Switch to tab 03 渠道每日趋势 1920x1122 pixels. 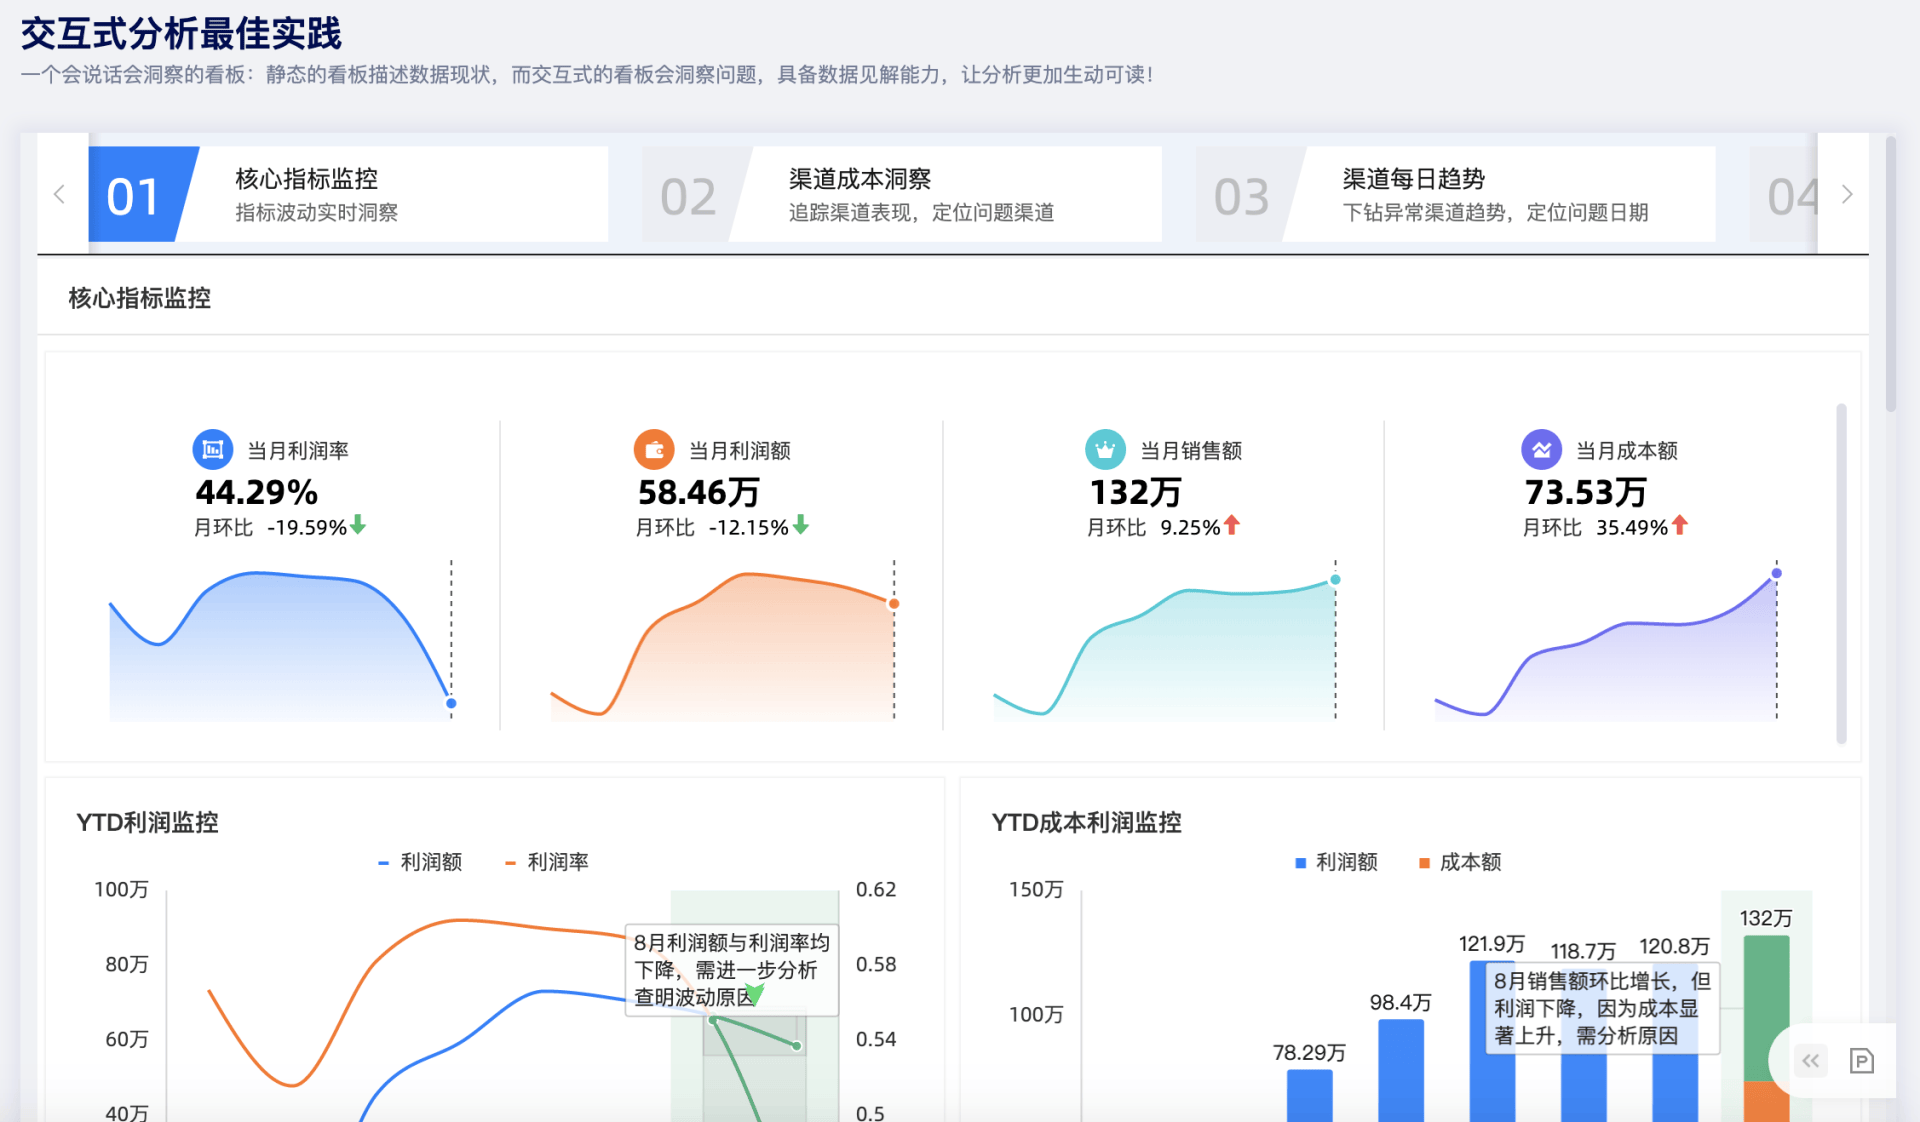(x=1456, y=194)
